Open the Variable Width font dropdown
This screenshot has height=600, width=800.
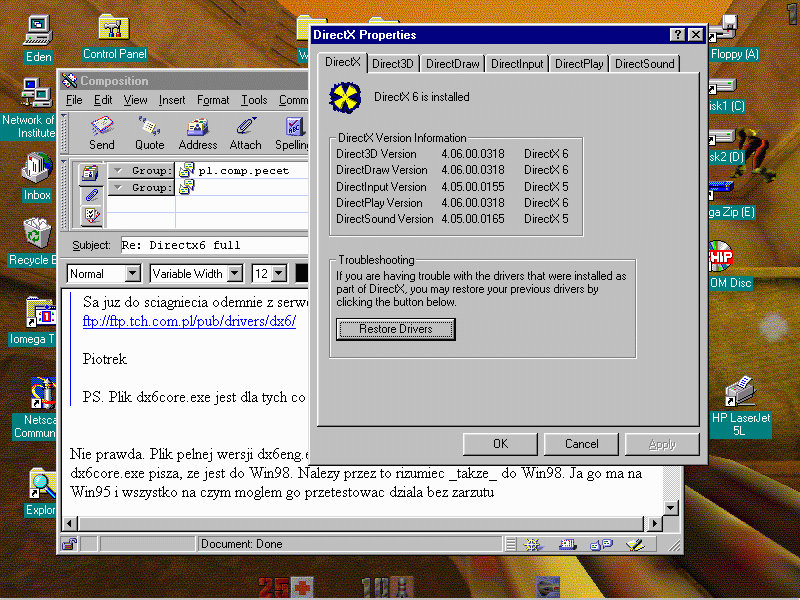pyautogui.click(x=235, y=274)
